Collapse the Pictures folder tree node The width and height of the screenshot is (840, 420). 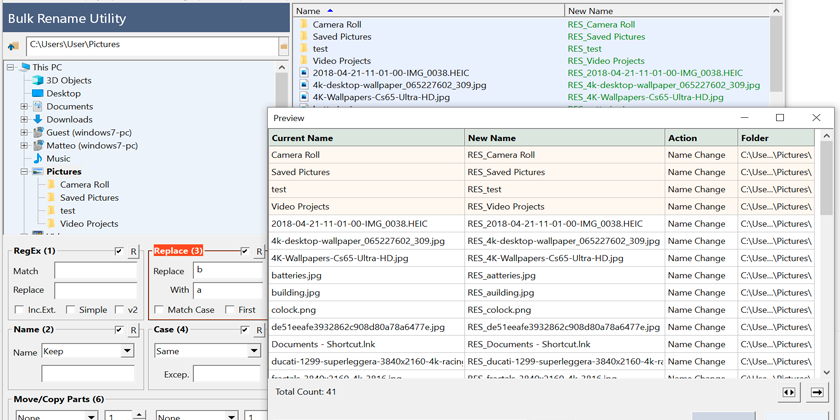(24, 172)
